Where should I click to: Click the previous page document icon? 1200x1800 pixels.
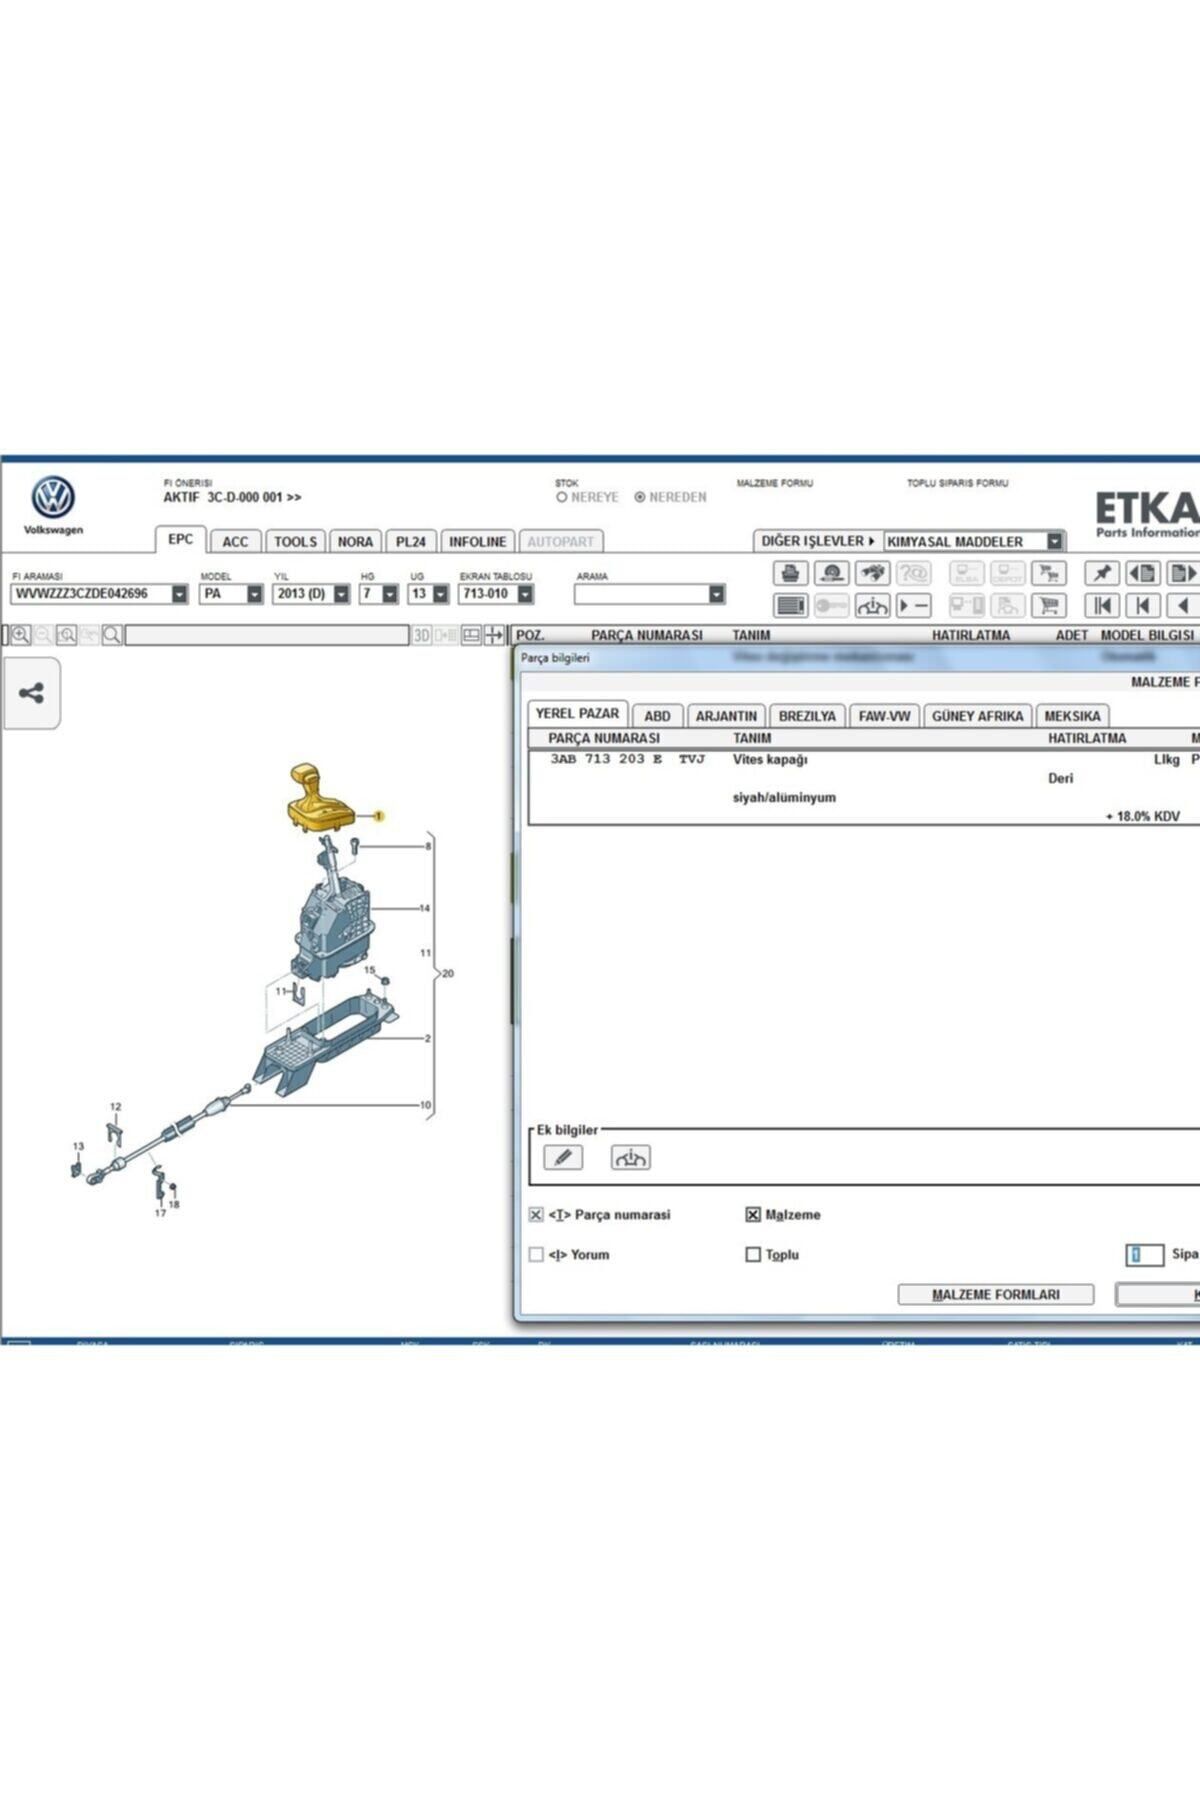pos(1143,573)
